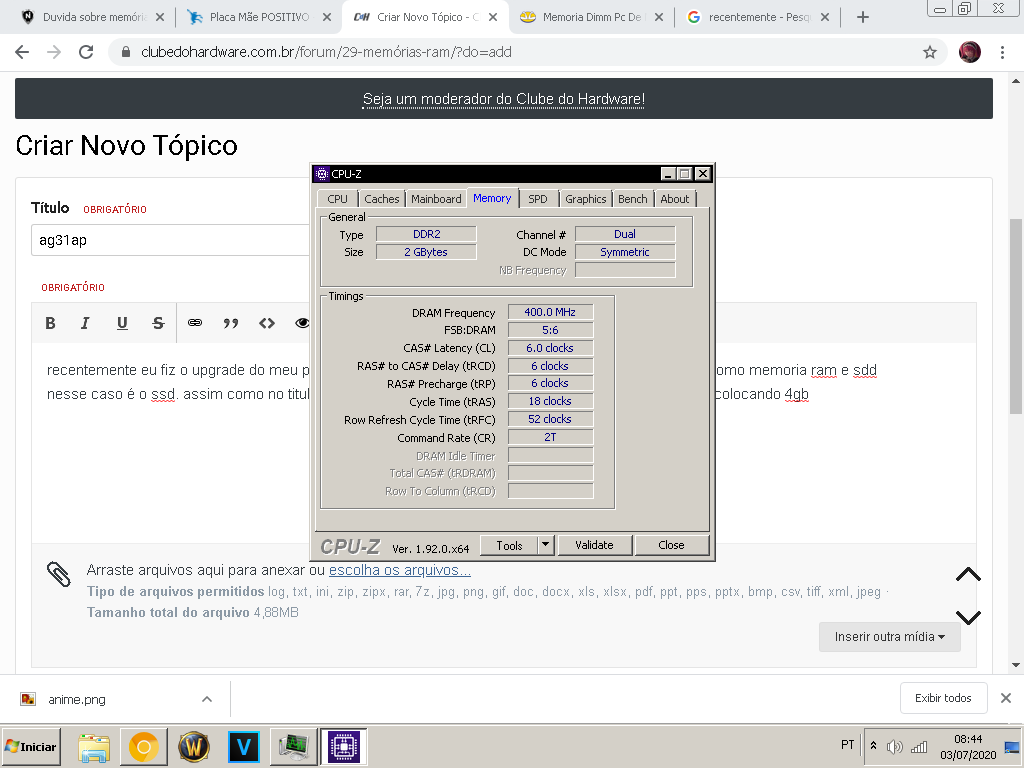Reload the current page
1024x768 pixels.
[x=86, y=52]
